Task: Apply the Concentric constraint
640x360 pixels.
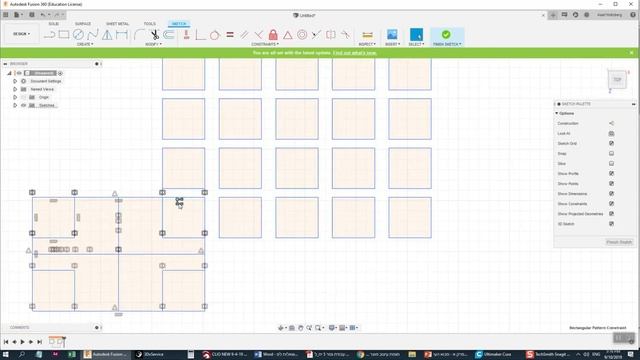Action: click(302, 35)
